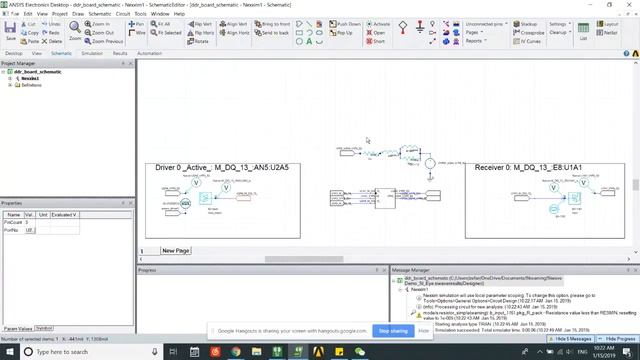This screenshot has width=640, height=360.
Task: Open Unconnected pins dropdown
Action: (487, 24)
